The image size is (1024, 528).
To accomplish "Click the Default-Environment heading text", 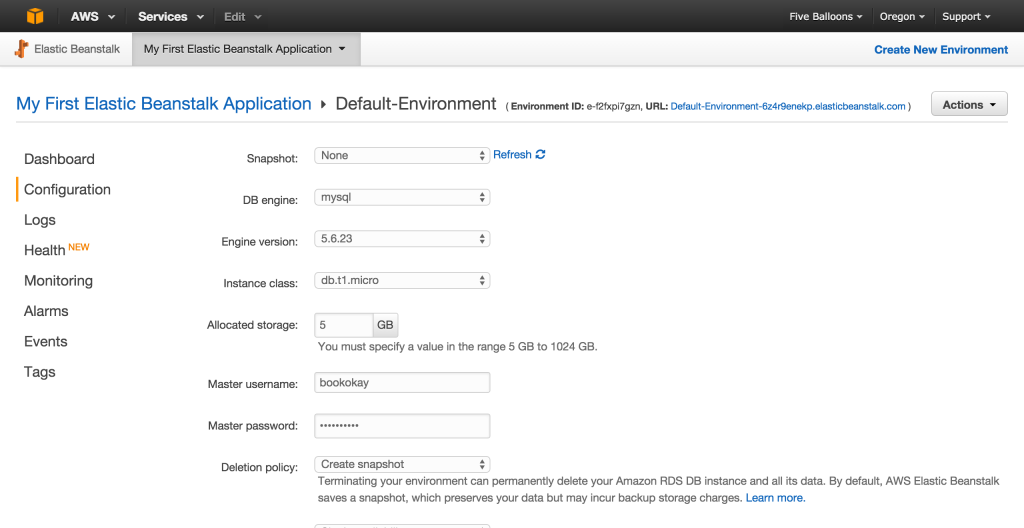I will tap(416, 104).
